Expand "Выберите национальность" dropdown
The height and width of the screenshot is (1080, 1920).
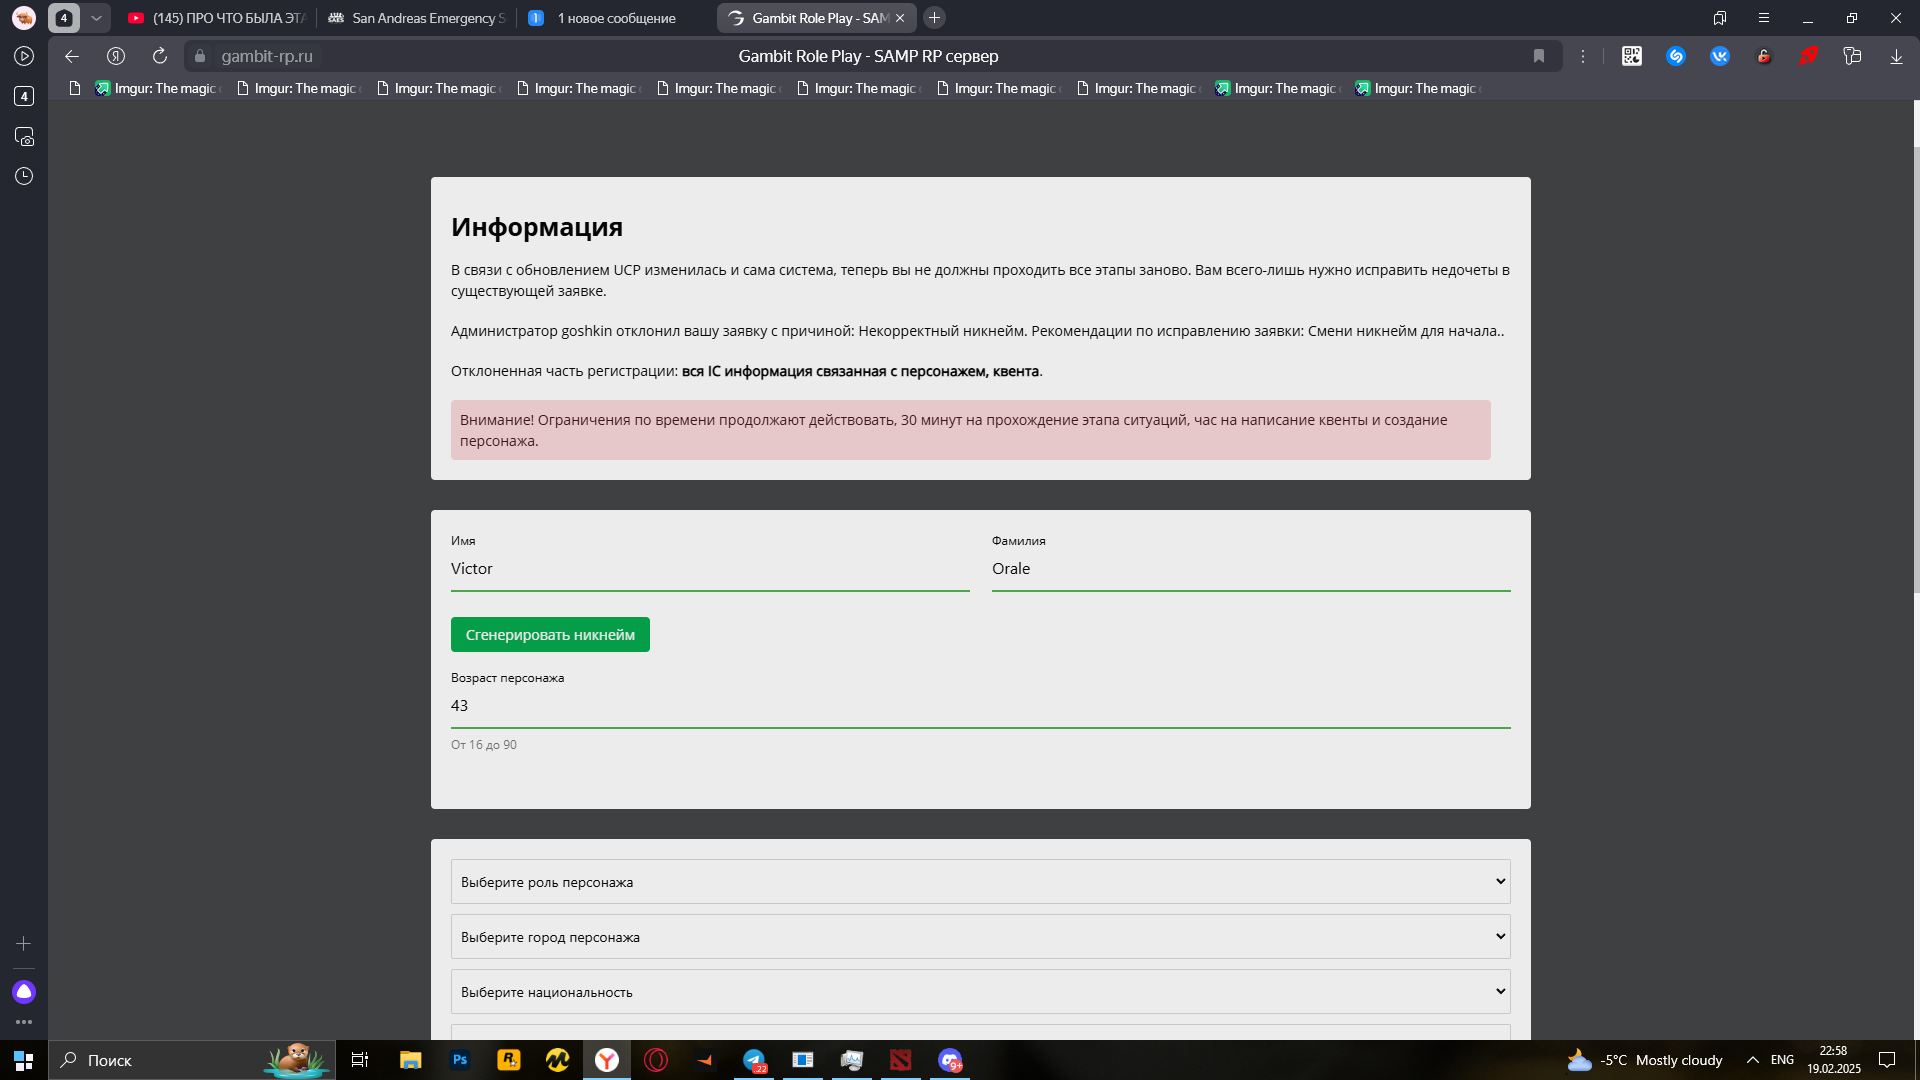tap(980, 992)
